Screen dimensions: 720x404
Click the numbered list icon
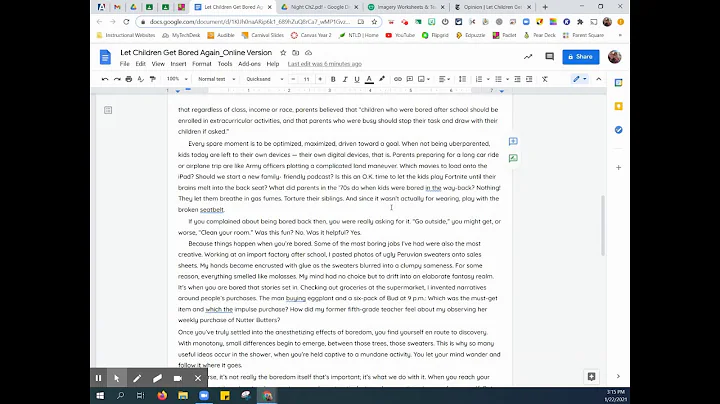[479, 79]
